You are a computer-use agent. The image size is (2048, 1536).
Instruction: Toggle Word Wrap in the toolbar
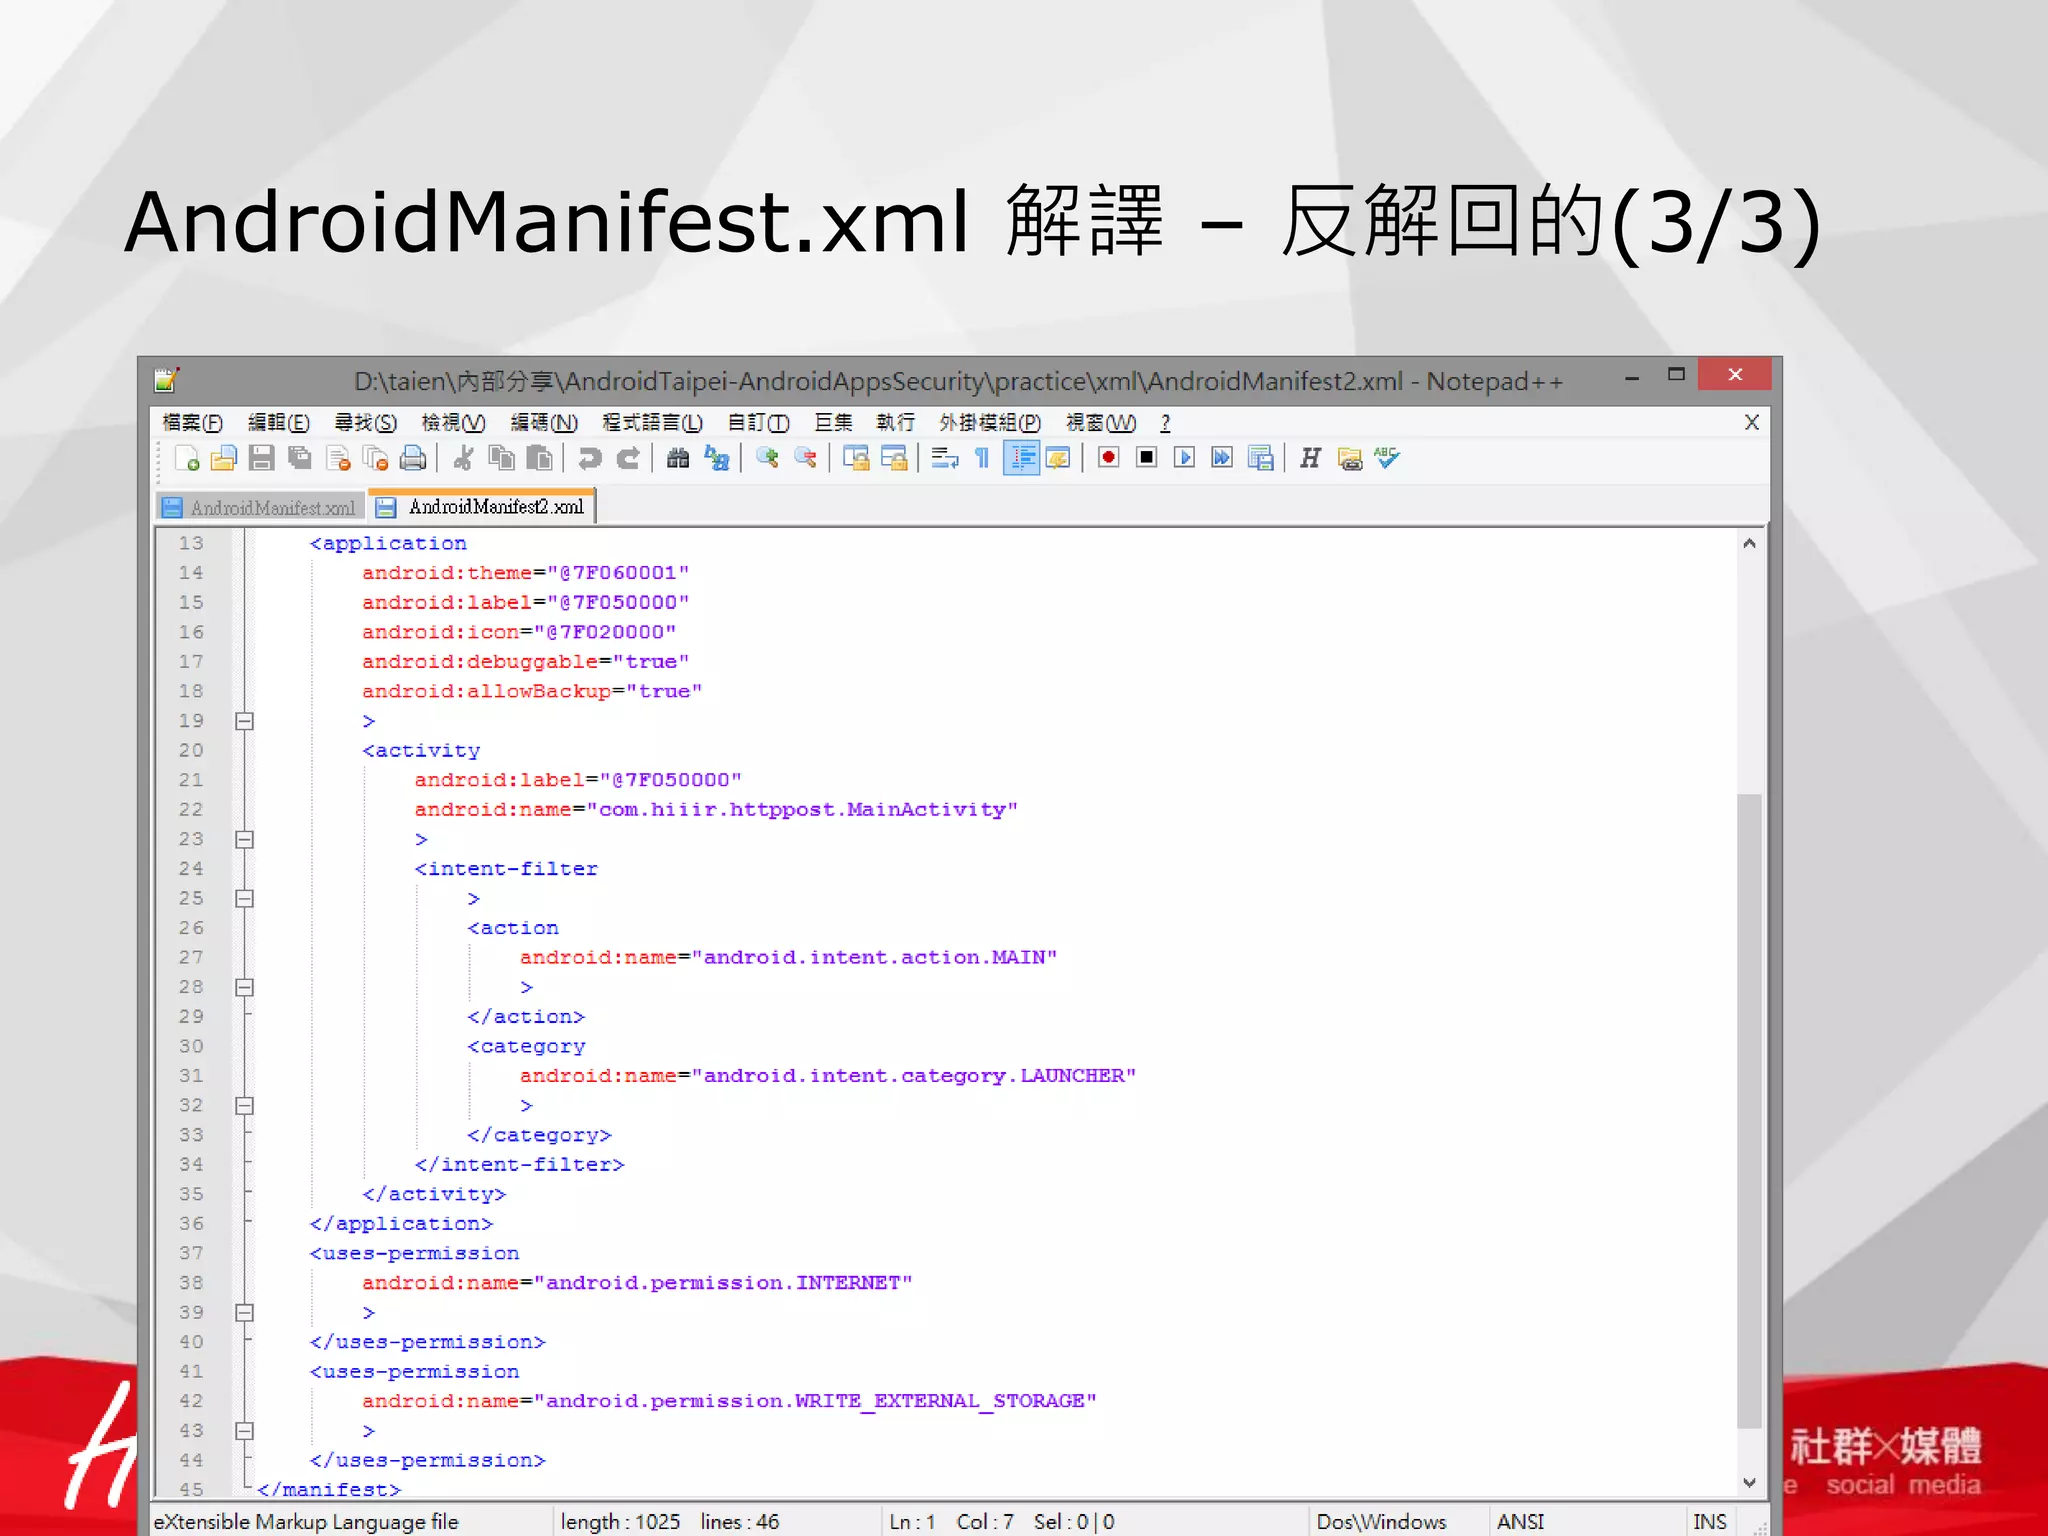point(944,459)
